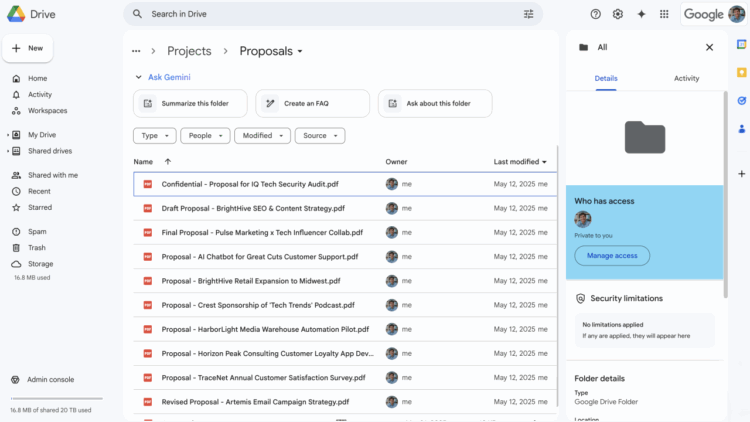This screenshot has height=422, width=750.
Task: Open the Admin console
Action: [50, 379]
